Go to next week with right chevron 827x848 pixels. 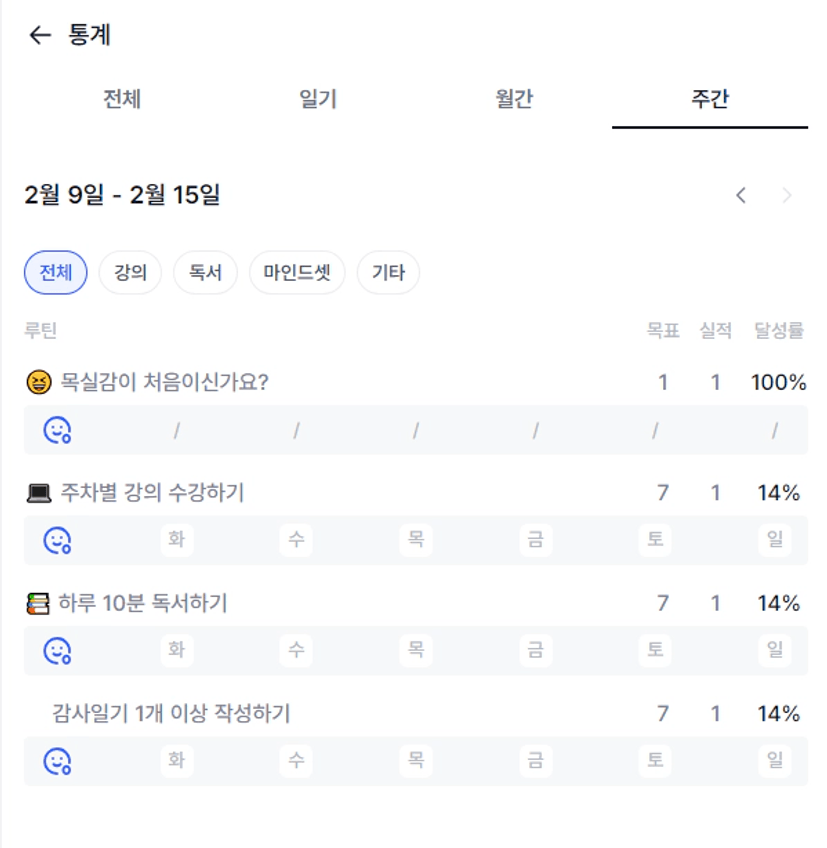[787, 196]
